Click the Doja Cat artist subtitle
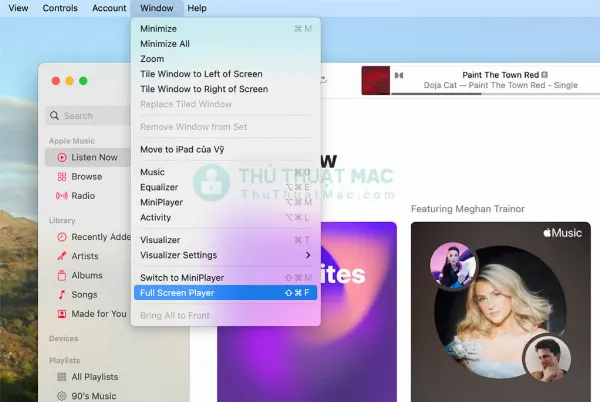 click(x=501, y=85)
